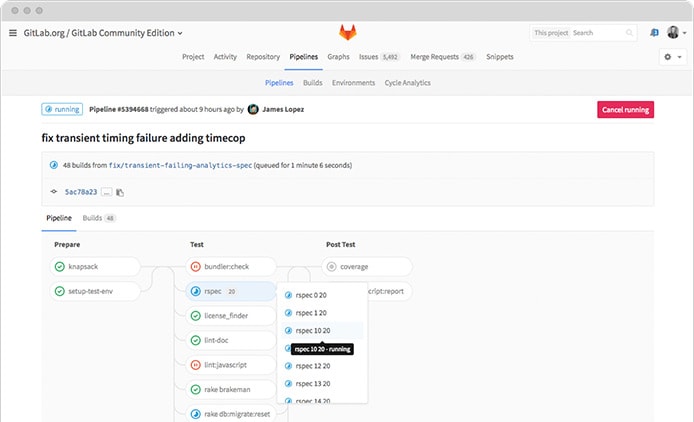Open the fix/transient-failing-analytics-spec branch link
Viewport: 694px width, 422px height.
coord(180,165)
